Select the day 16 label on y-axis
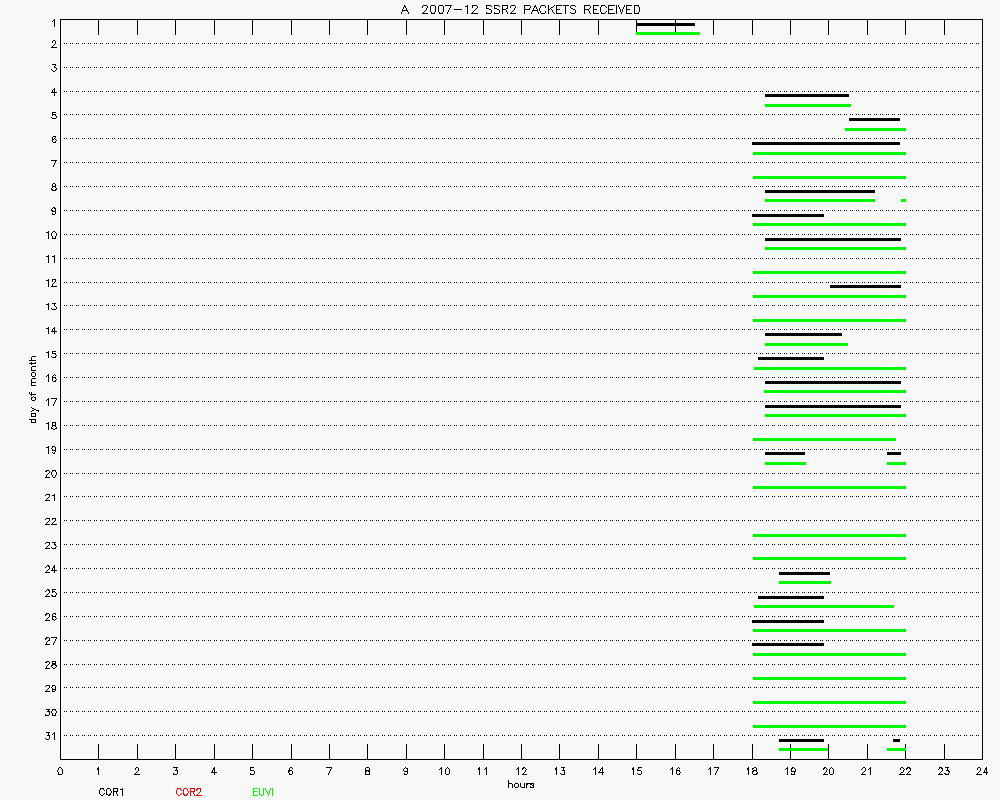Image resolution: width=1000 pixels, height=800 pixels. coord(50,378)
